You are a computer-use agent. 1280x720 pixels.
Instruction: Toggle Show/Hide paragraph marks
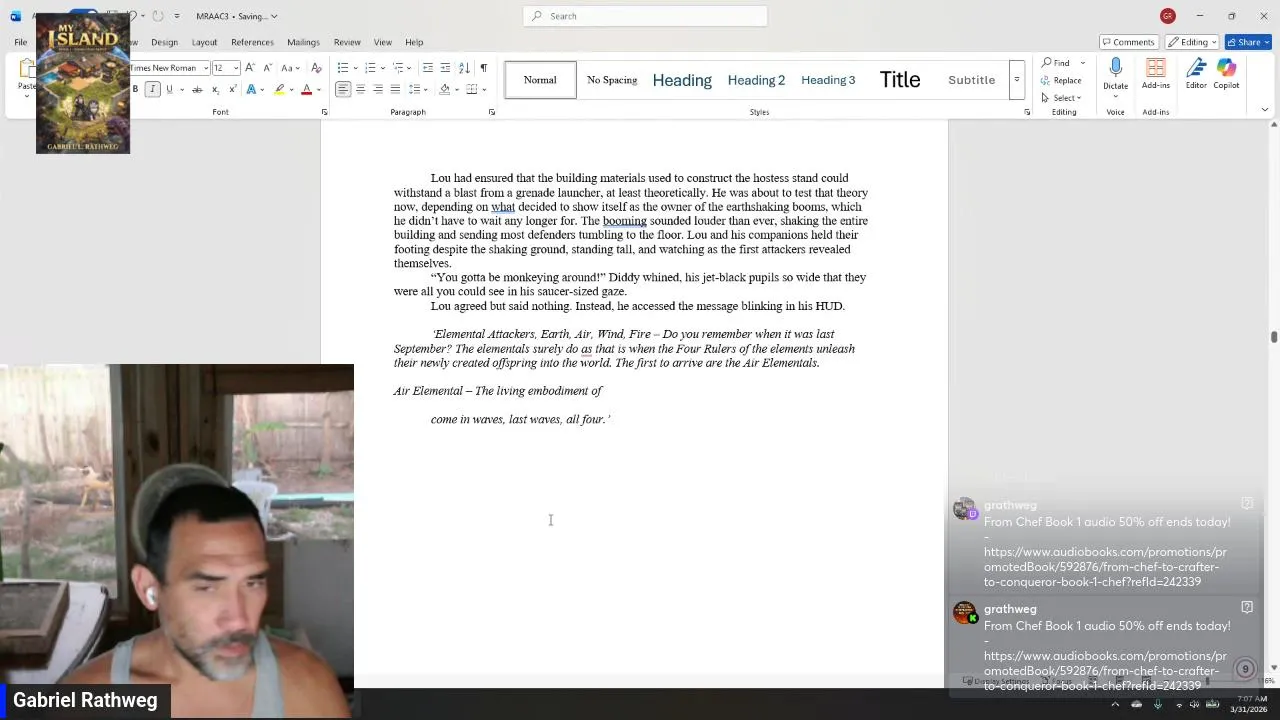484,68
